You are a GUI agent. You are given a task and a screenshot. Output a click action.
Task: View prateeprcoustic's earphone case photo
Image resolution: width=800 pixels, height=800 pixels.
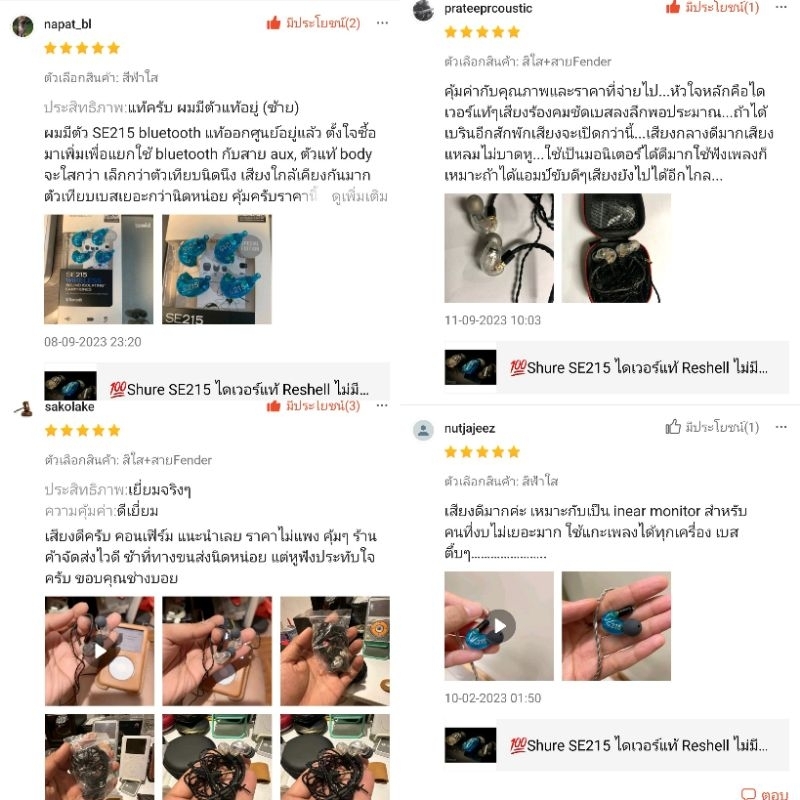[616, 248]
